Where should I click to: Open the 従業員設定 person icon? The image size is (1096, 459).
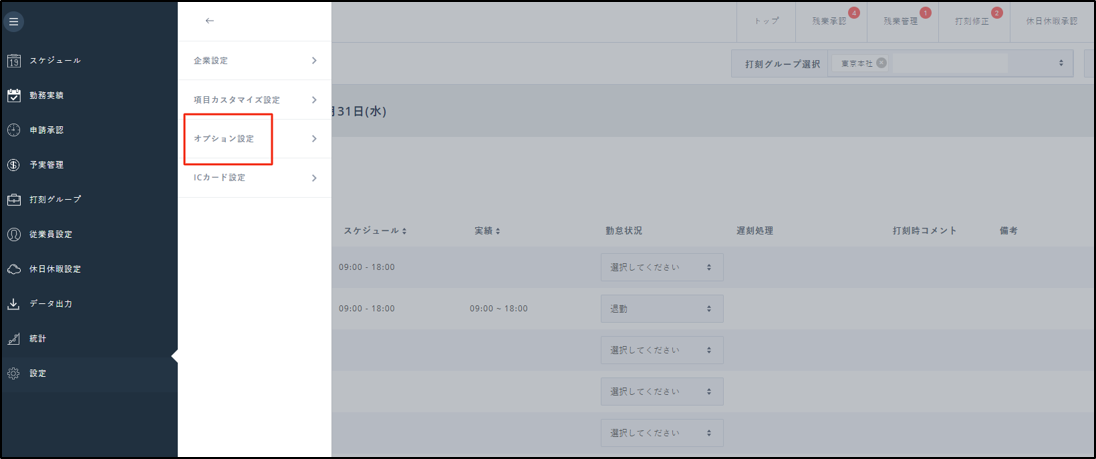pos(14,234)
